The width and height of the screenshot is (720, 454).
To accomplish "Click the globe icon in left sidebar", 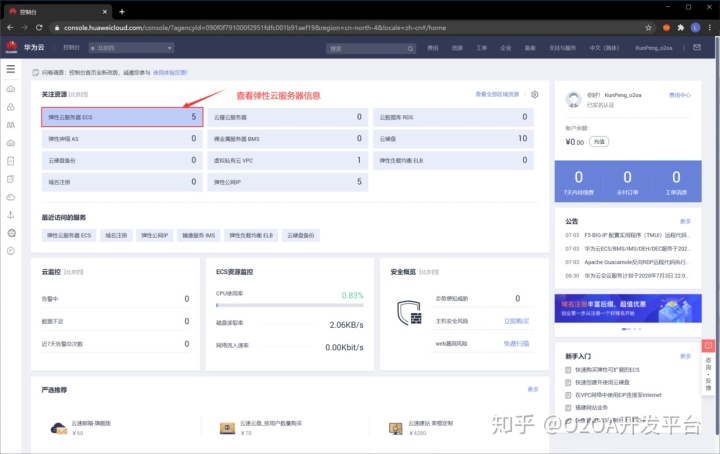I will [x=11, y=233].
